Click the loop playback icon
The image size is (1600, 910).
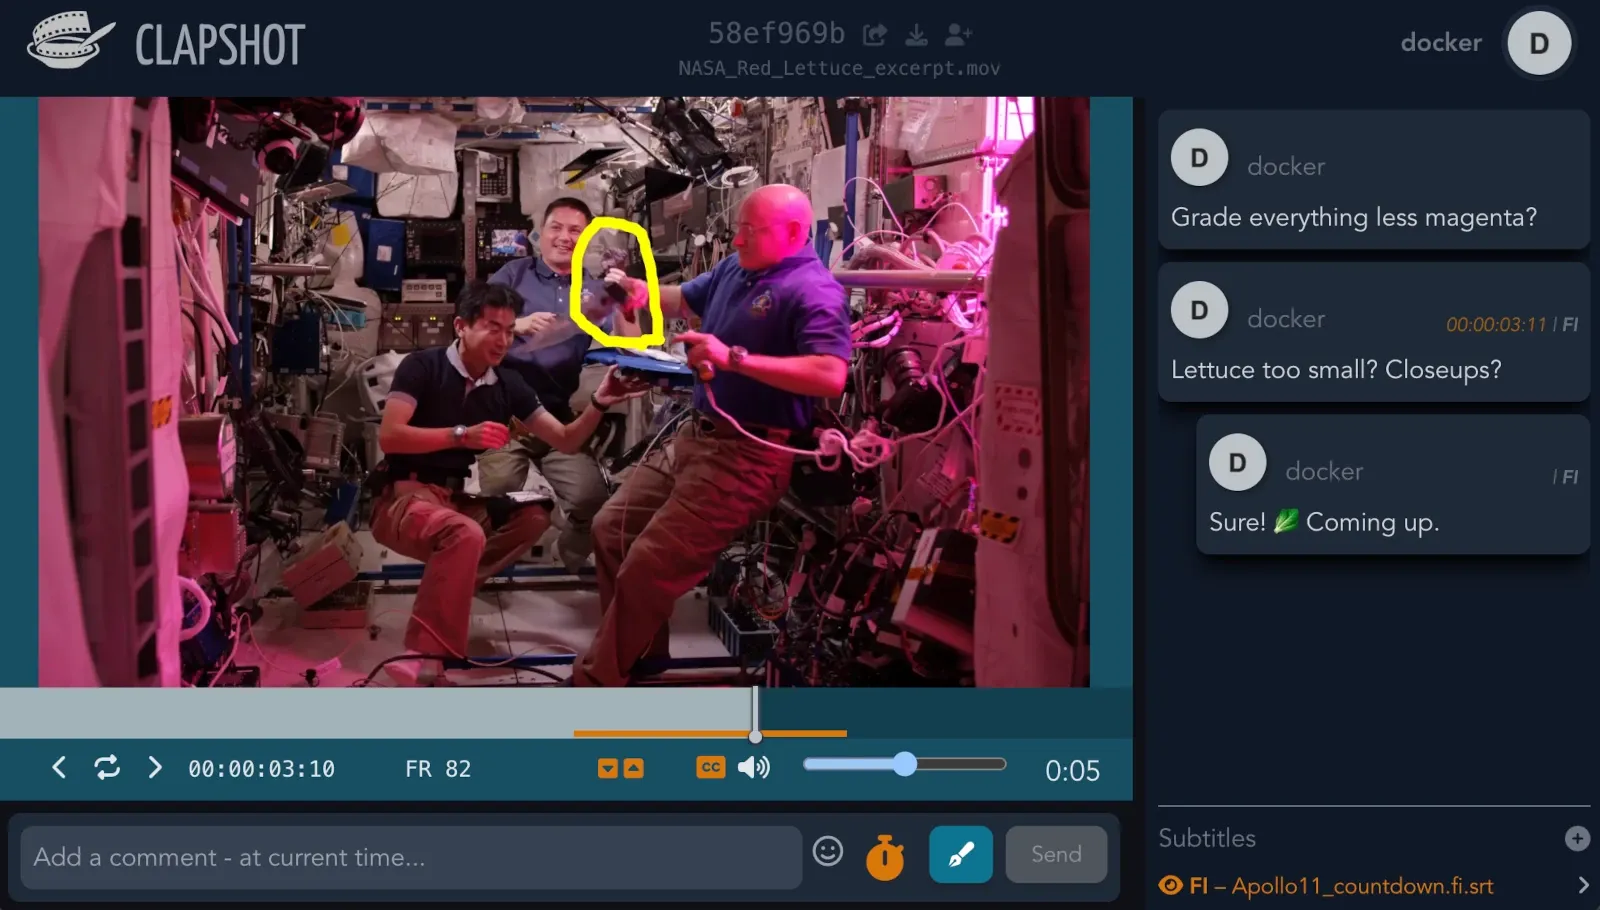[107, 768]
